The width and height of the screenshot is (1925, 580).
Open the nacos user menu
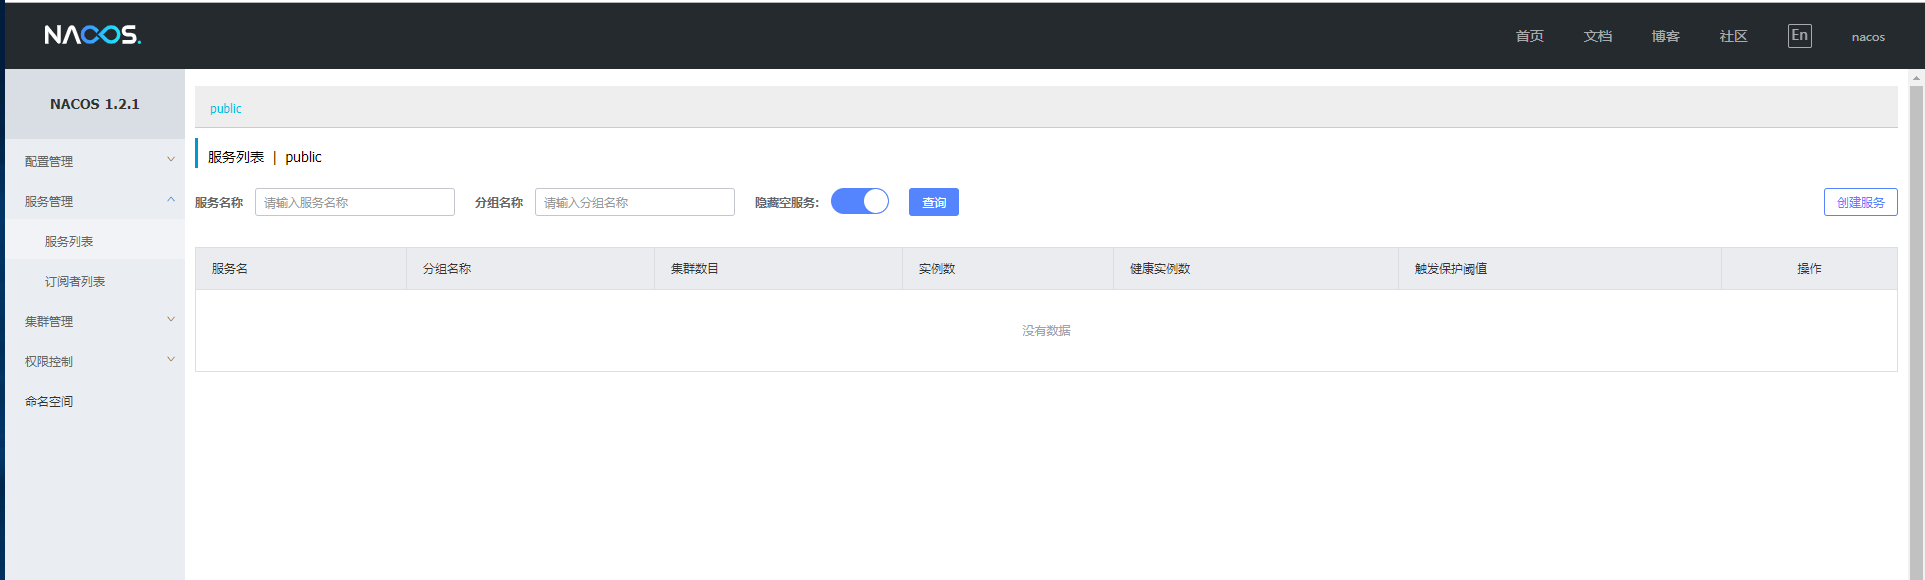1867,37
